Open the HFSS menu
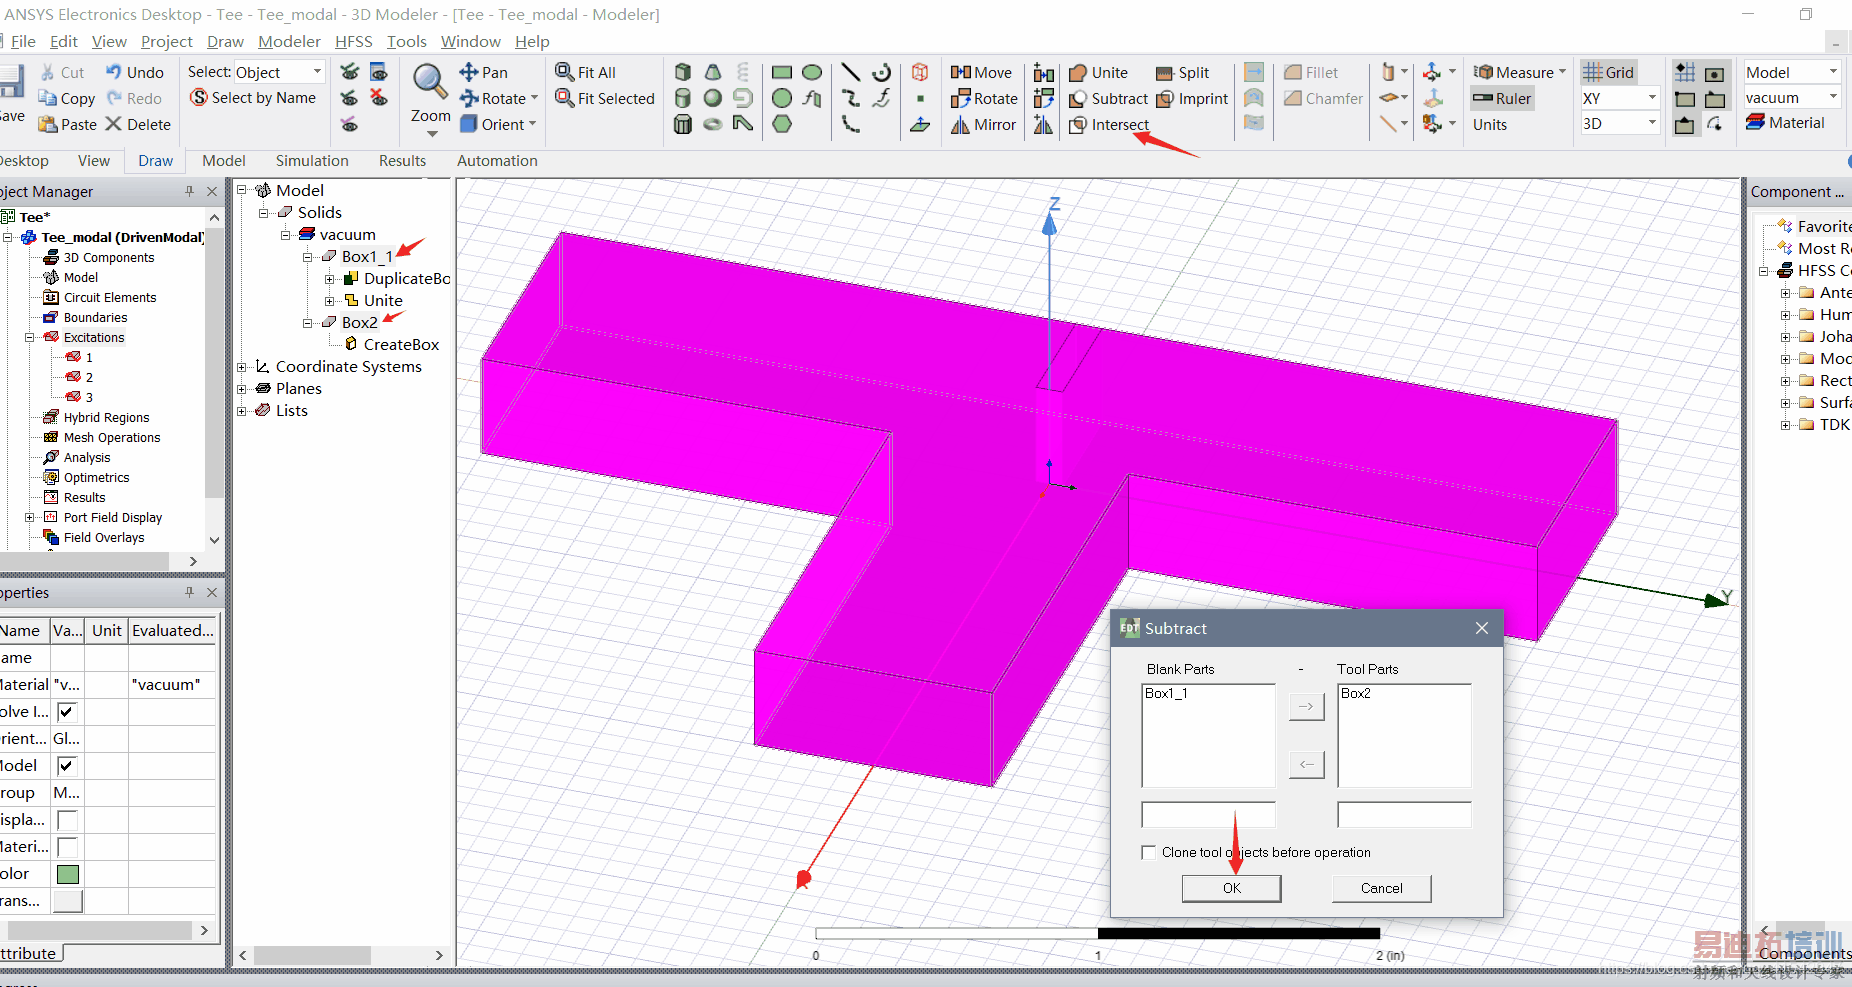Image resolution: width=1852 pixels, height=987 pixels. click(x=353, y=41)
